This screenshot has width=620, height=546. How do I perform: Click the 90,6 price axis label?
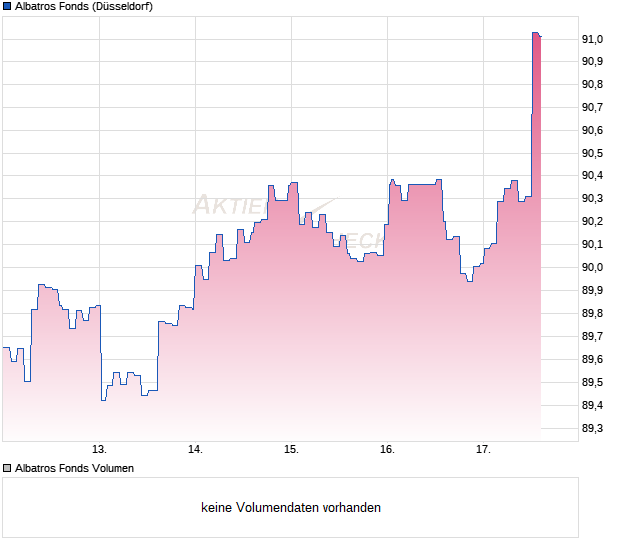coord(592,130)
